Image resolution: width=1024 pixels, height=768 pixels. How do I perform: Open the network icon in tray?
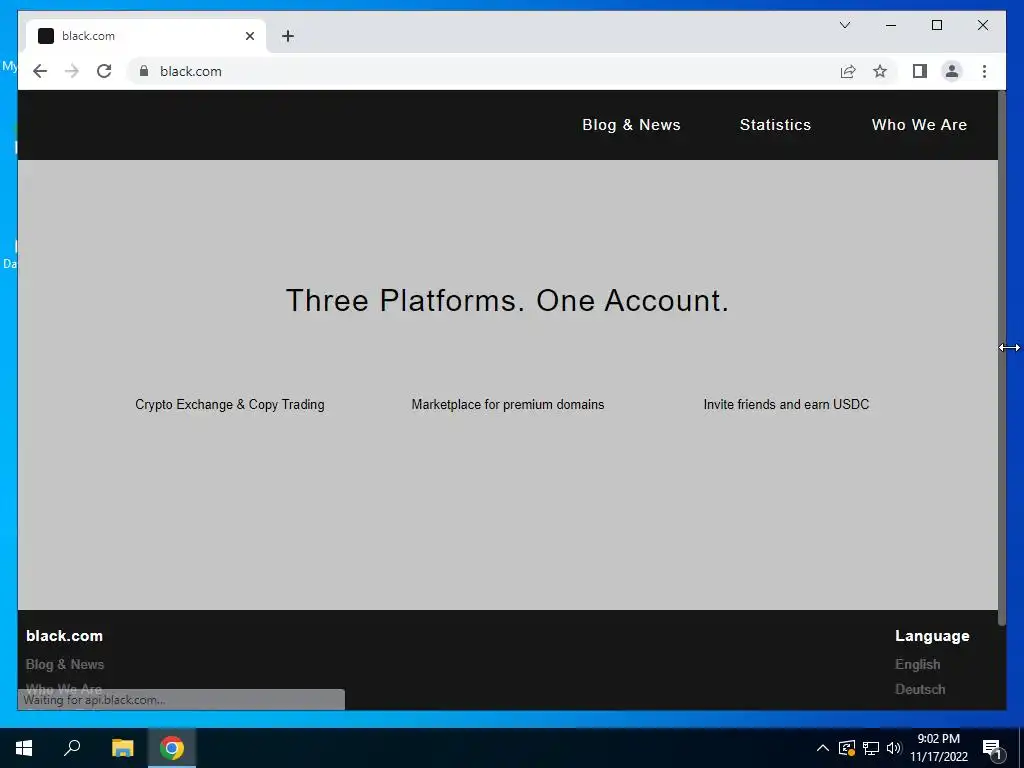click(x=871, y=748)
